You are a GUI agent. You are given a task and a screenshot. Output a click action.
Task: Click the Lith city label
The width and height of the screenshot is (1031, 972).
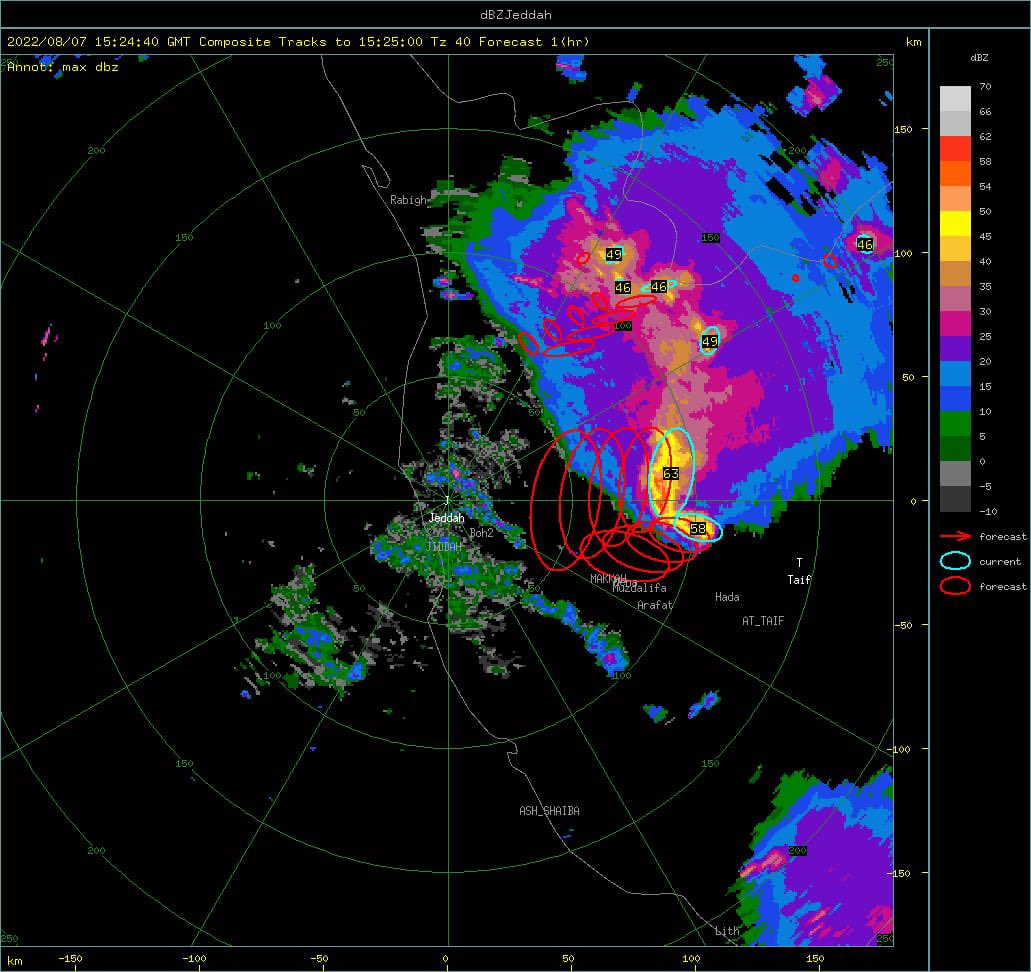pyautogui.click(x=727, y=931)
